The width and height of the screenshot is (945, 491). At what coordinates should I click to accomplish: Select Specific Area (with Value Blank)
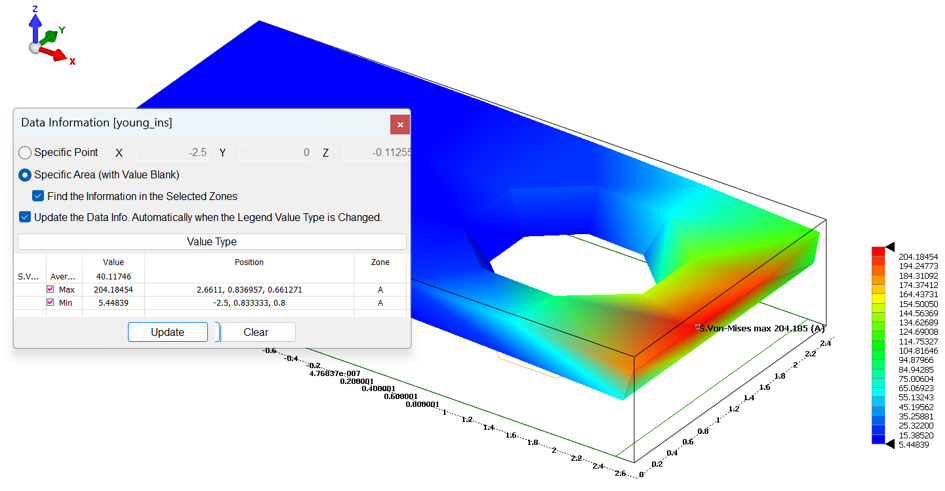coord(26,175)
